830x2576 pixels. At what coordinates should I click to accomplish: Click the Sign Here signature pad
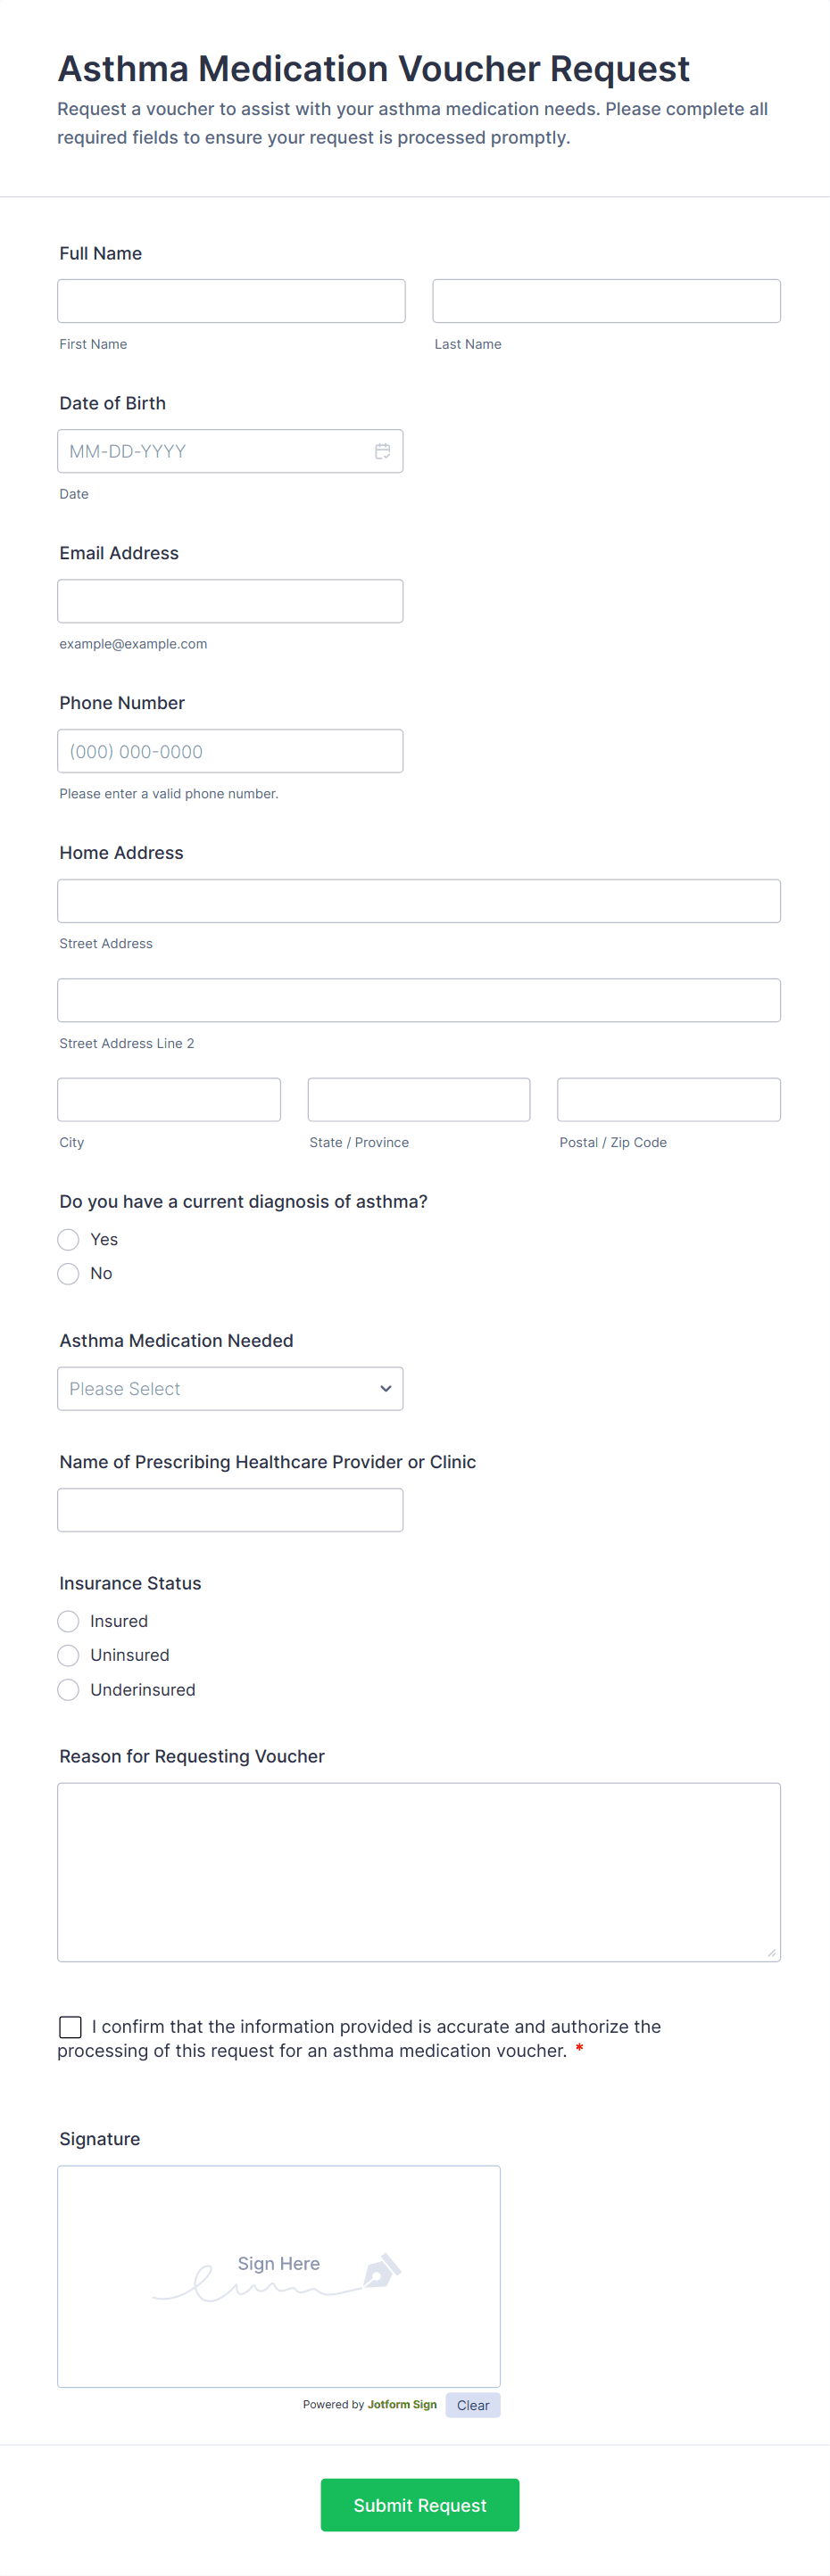(278, 2275)
